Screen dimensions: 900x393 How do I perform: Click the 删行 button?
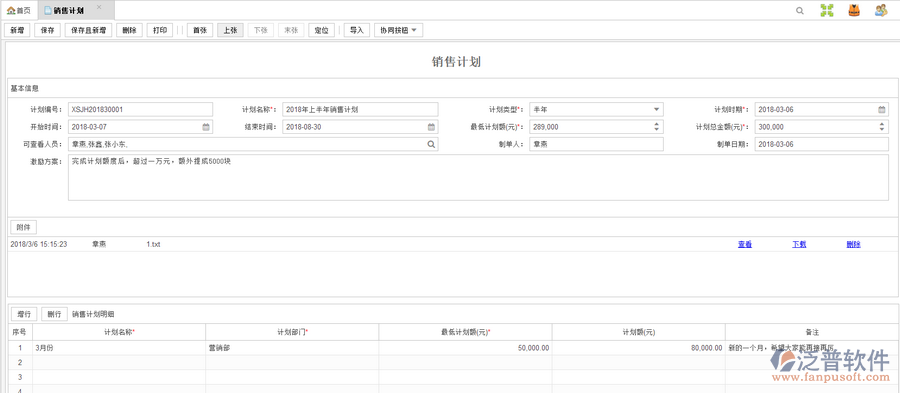tap(55, 314)
